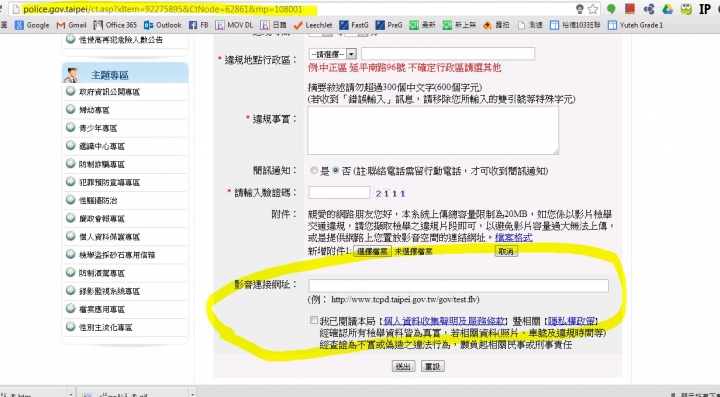Image resolution: width=720 pixels, height=397 pixels.
Task: Click the police.gov.taipei address bar URL
Action: [x=163, y=9]
